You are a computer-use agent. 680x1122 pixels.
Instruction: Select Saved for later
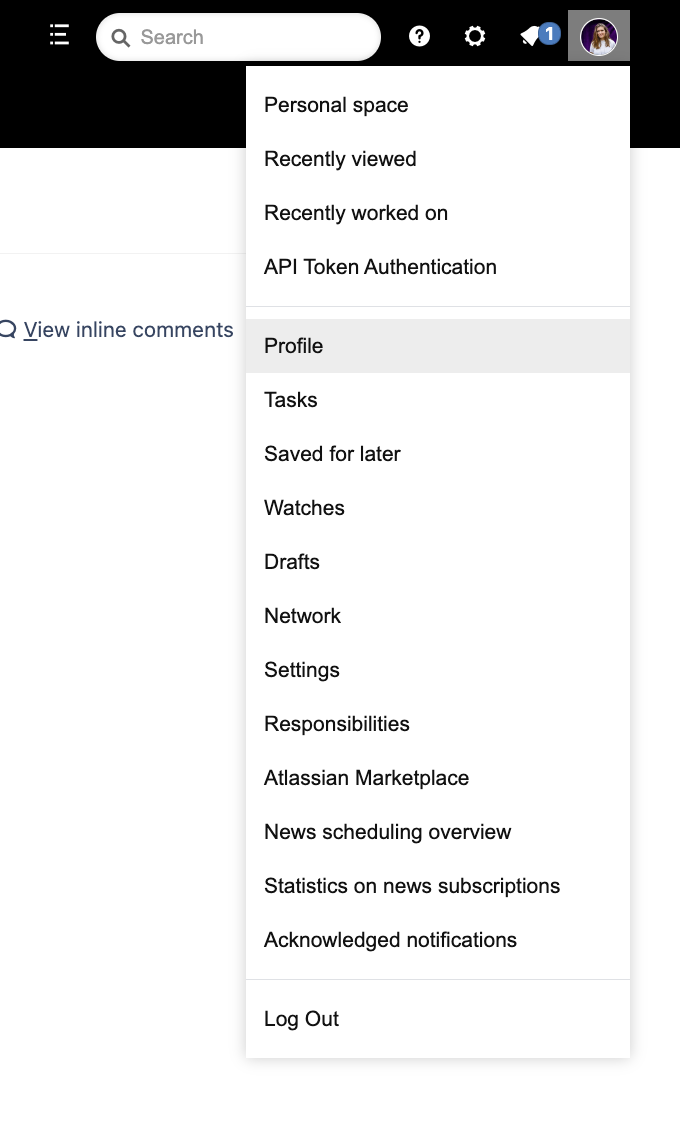438,454
